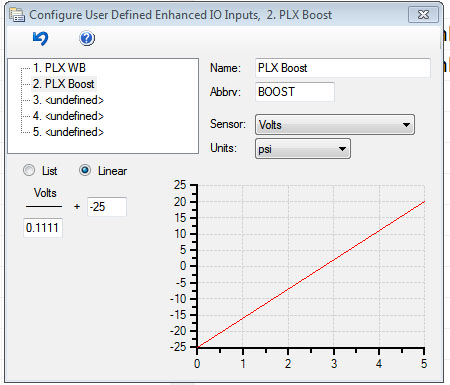450x385 pixels.
Task: Click the Units: label
Action: (x=223, y=148)
